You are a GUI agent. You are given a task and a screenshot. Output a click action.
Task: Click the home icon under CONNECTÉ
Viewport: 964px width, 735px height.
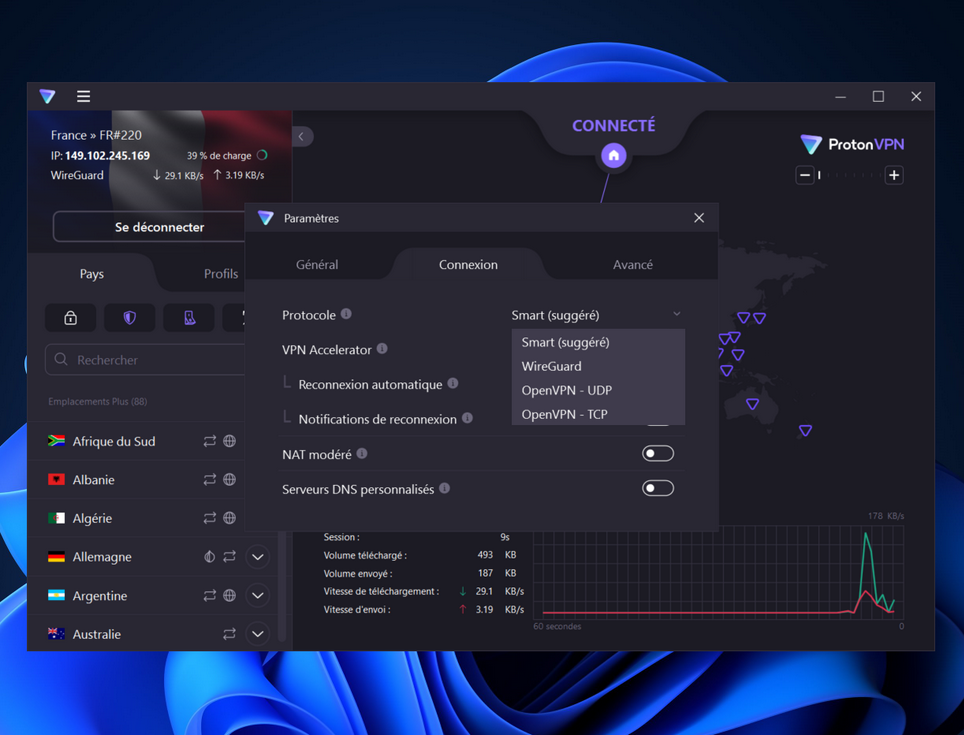614,155
